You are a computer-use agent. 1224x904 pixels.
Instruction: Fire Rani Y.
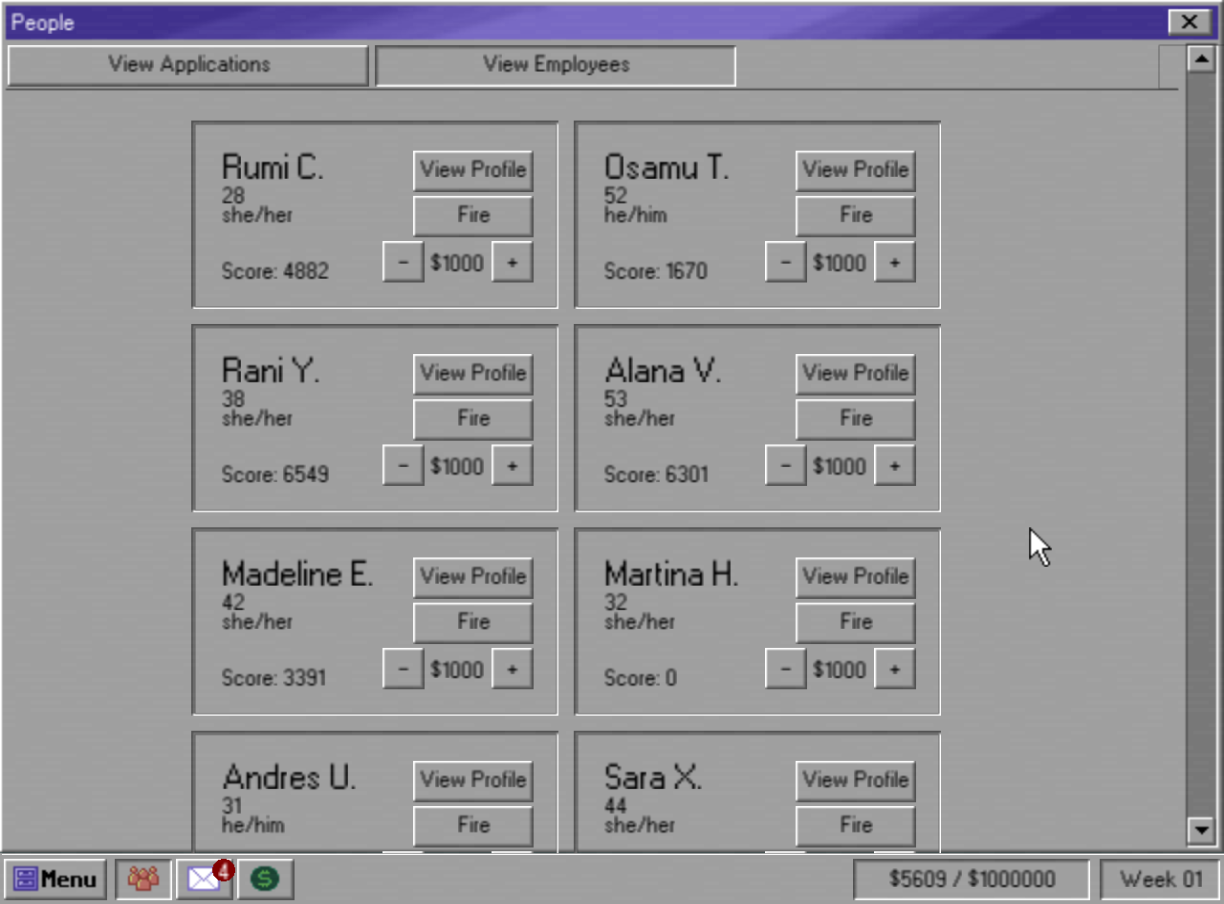(x=473, y=419)
